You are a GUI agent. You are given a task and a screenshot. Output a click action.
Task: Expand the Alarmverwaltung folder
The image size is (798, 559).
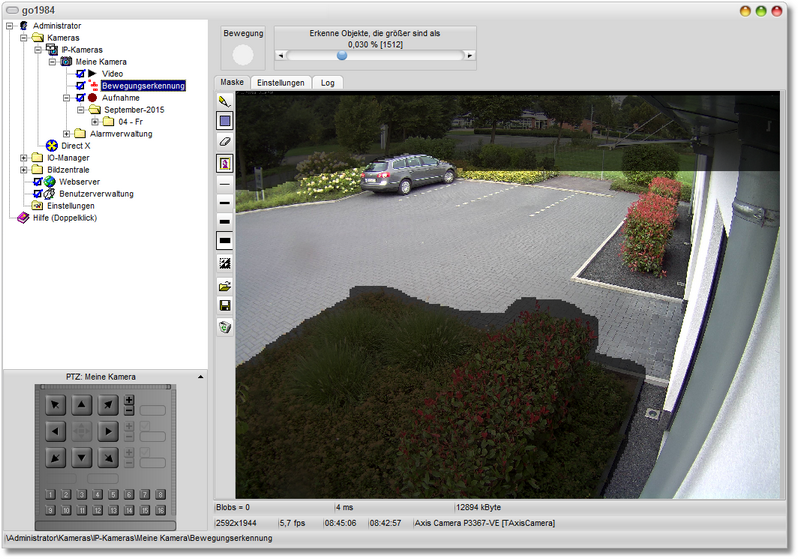[x=66, y=134]
